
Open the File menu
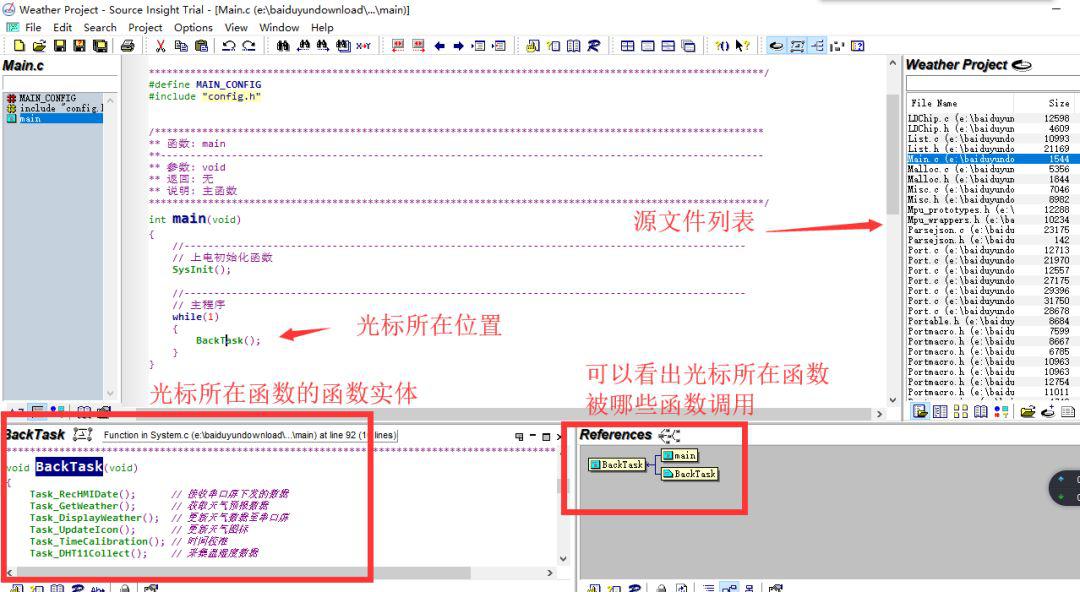pos(33,28)
